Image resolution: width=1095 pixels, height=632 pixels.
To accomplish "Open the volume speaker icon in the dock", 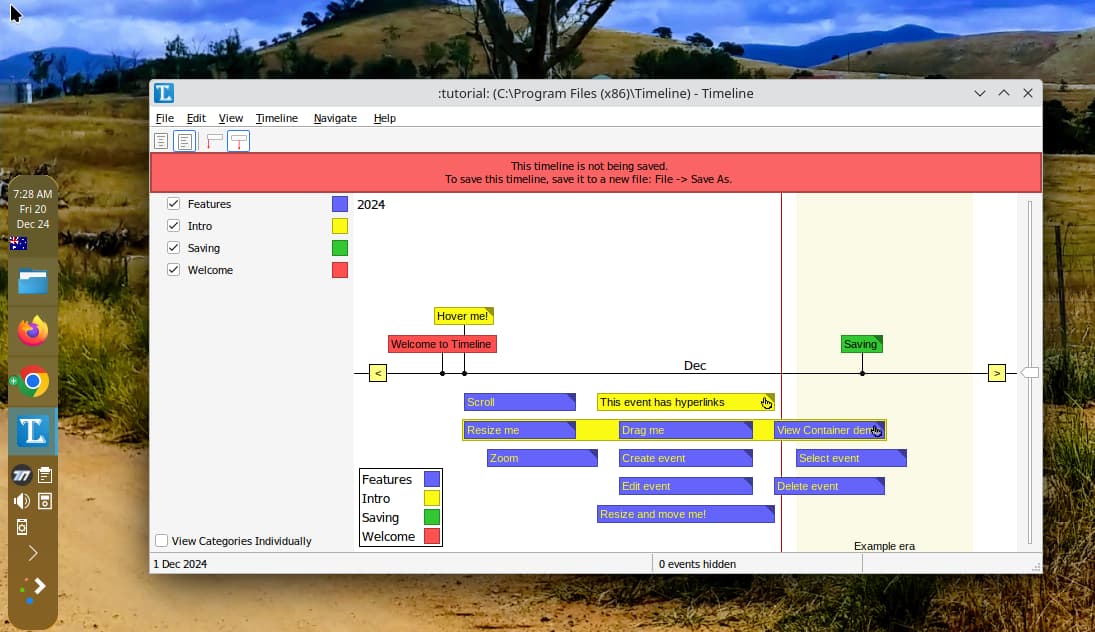I will pyautogui.click(x=22, y=501).
